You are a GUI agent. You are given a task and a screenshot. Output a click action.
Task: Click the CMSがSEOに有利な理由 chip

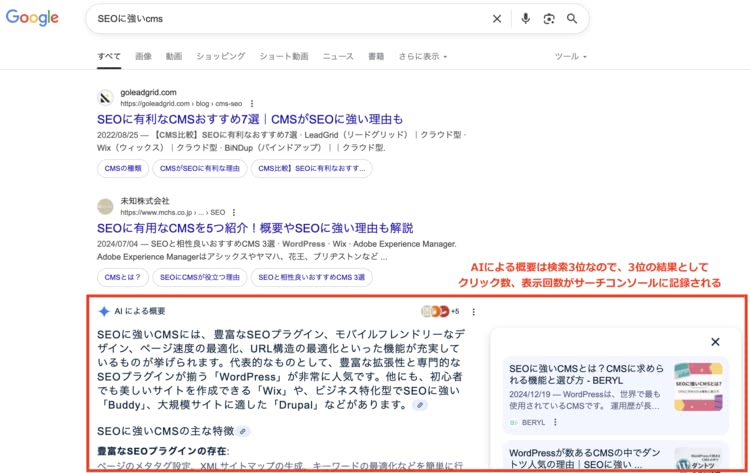(x=199, y=168)
